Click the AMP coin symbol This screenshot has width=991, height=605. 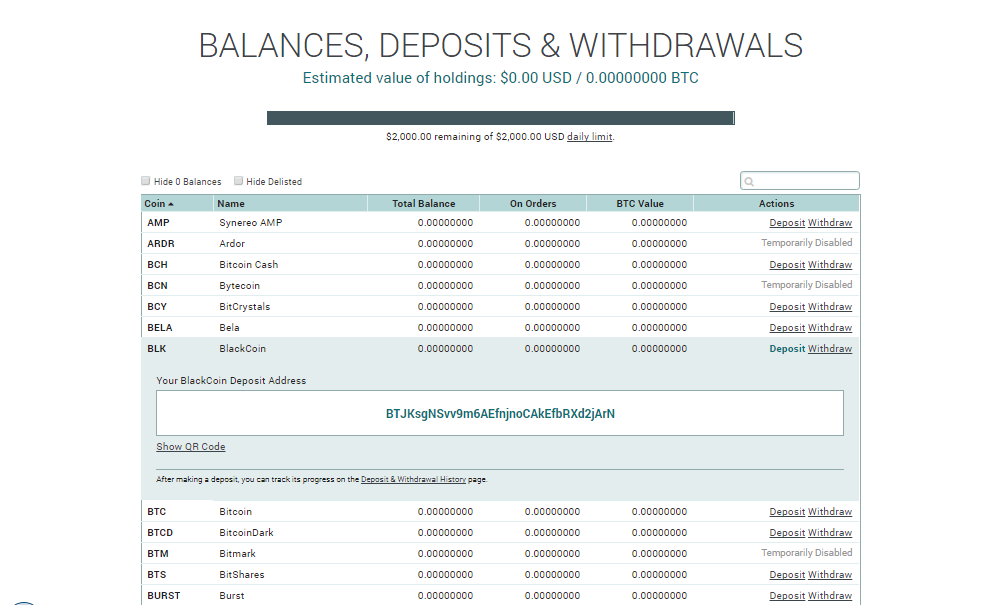pos(158,223)
